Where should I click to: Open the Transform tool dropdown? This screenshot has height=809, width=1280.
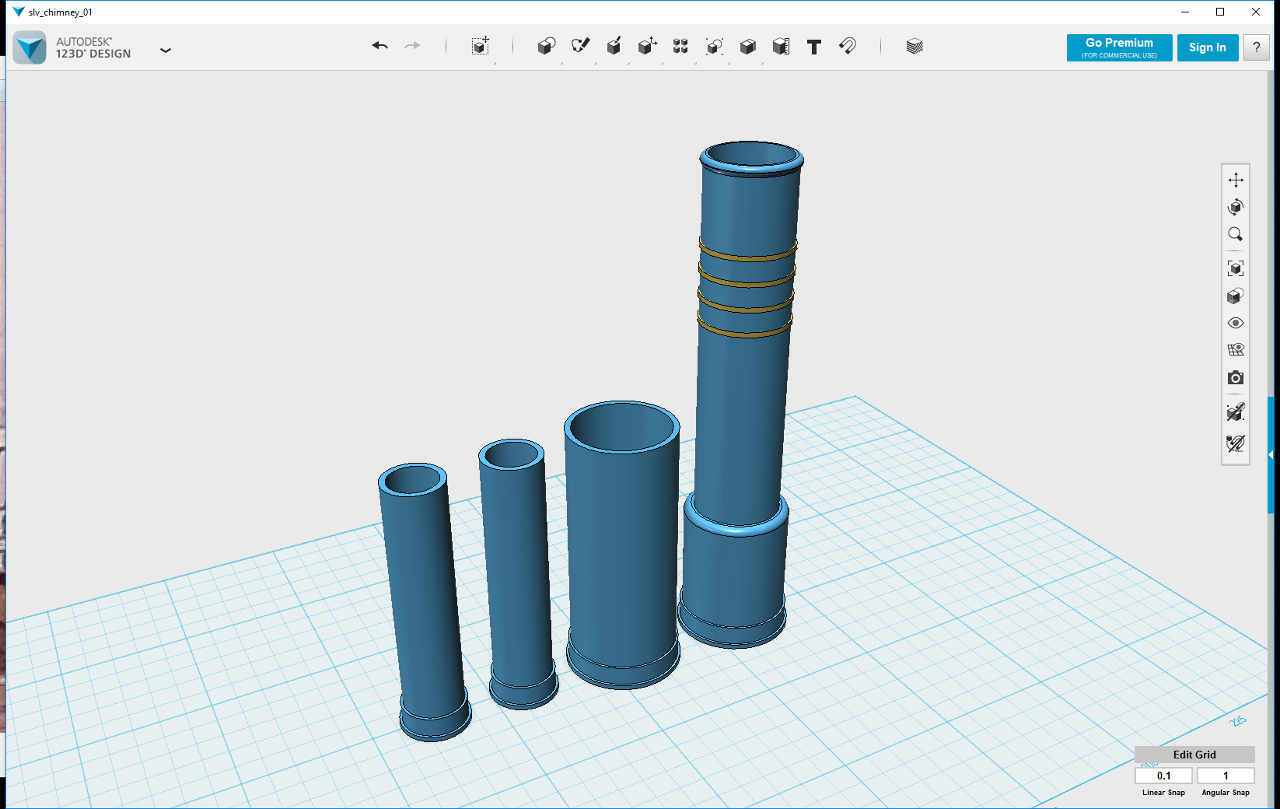480,46
